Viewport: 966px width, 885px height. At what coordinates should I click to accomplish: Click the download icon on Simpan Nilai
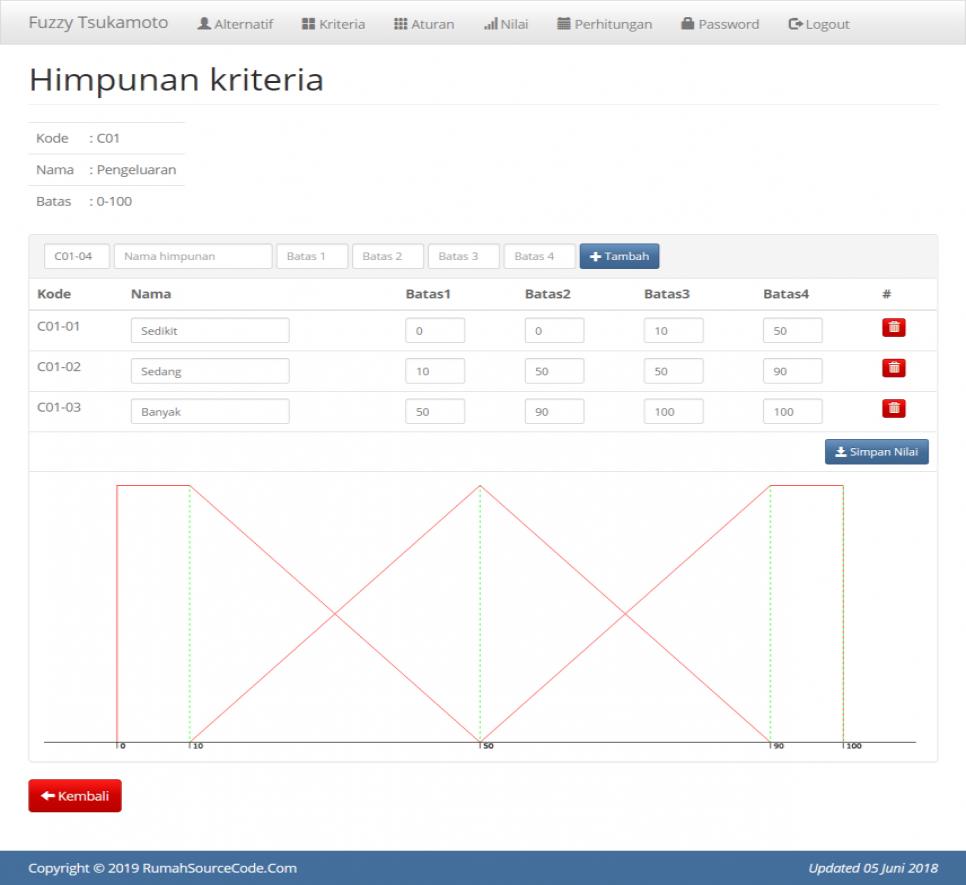840,451
